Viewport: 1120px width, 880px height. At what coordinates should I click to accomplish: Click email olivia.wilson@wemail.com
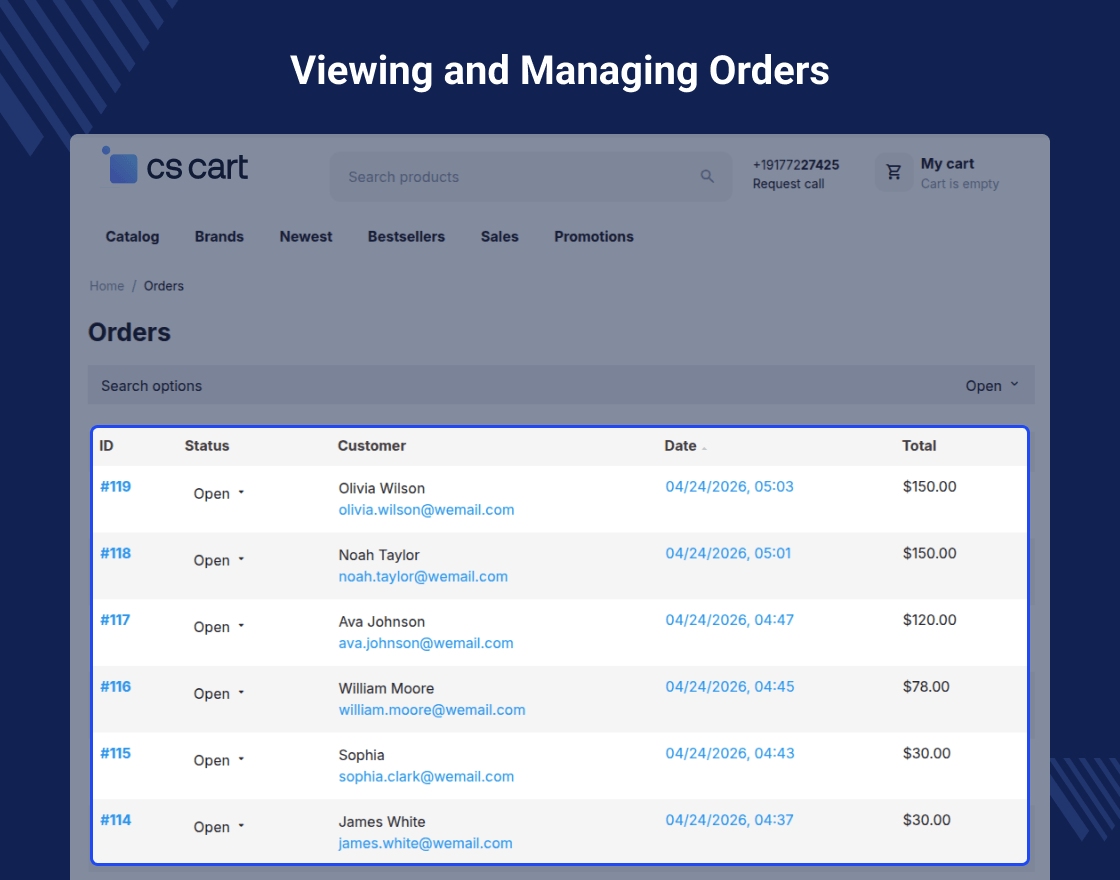pos(426,510)
